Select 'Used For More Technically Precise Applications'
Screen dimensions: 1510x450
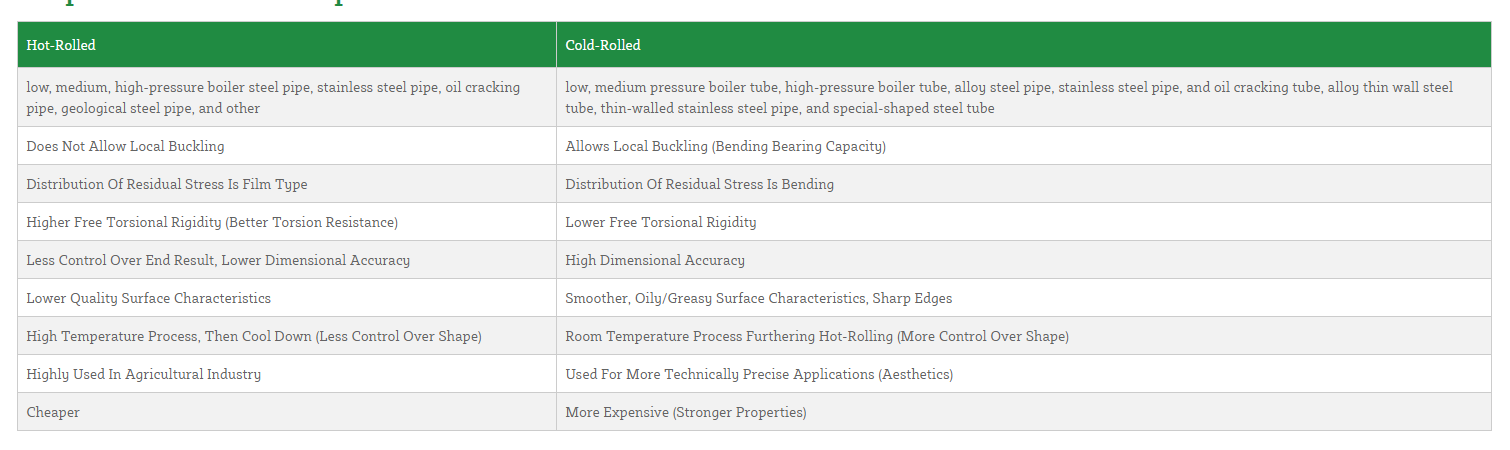tap(759, 374)
